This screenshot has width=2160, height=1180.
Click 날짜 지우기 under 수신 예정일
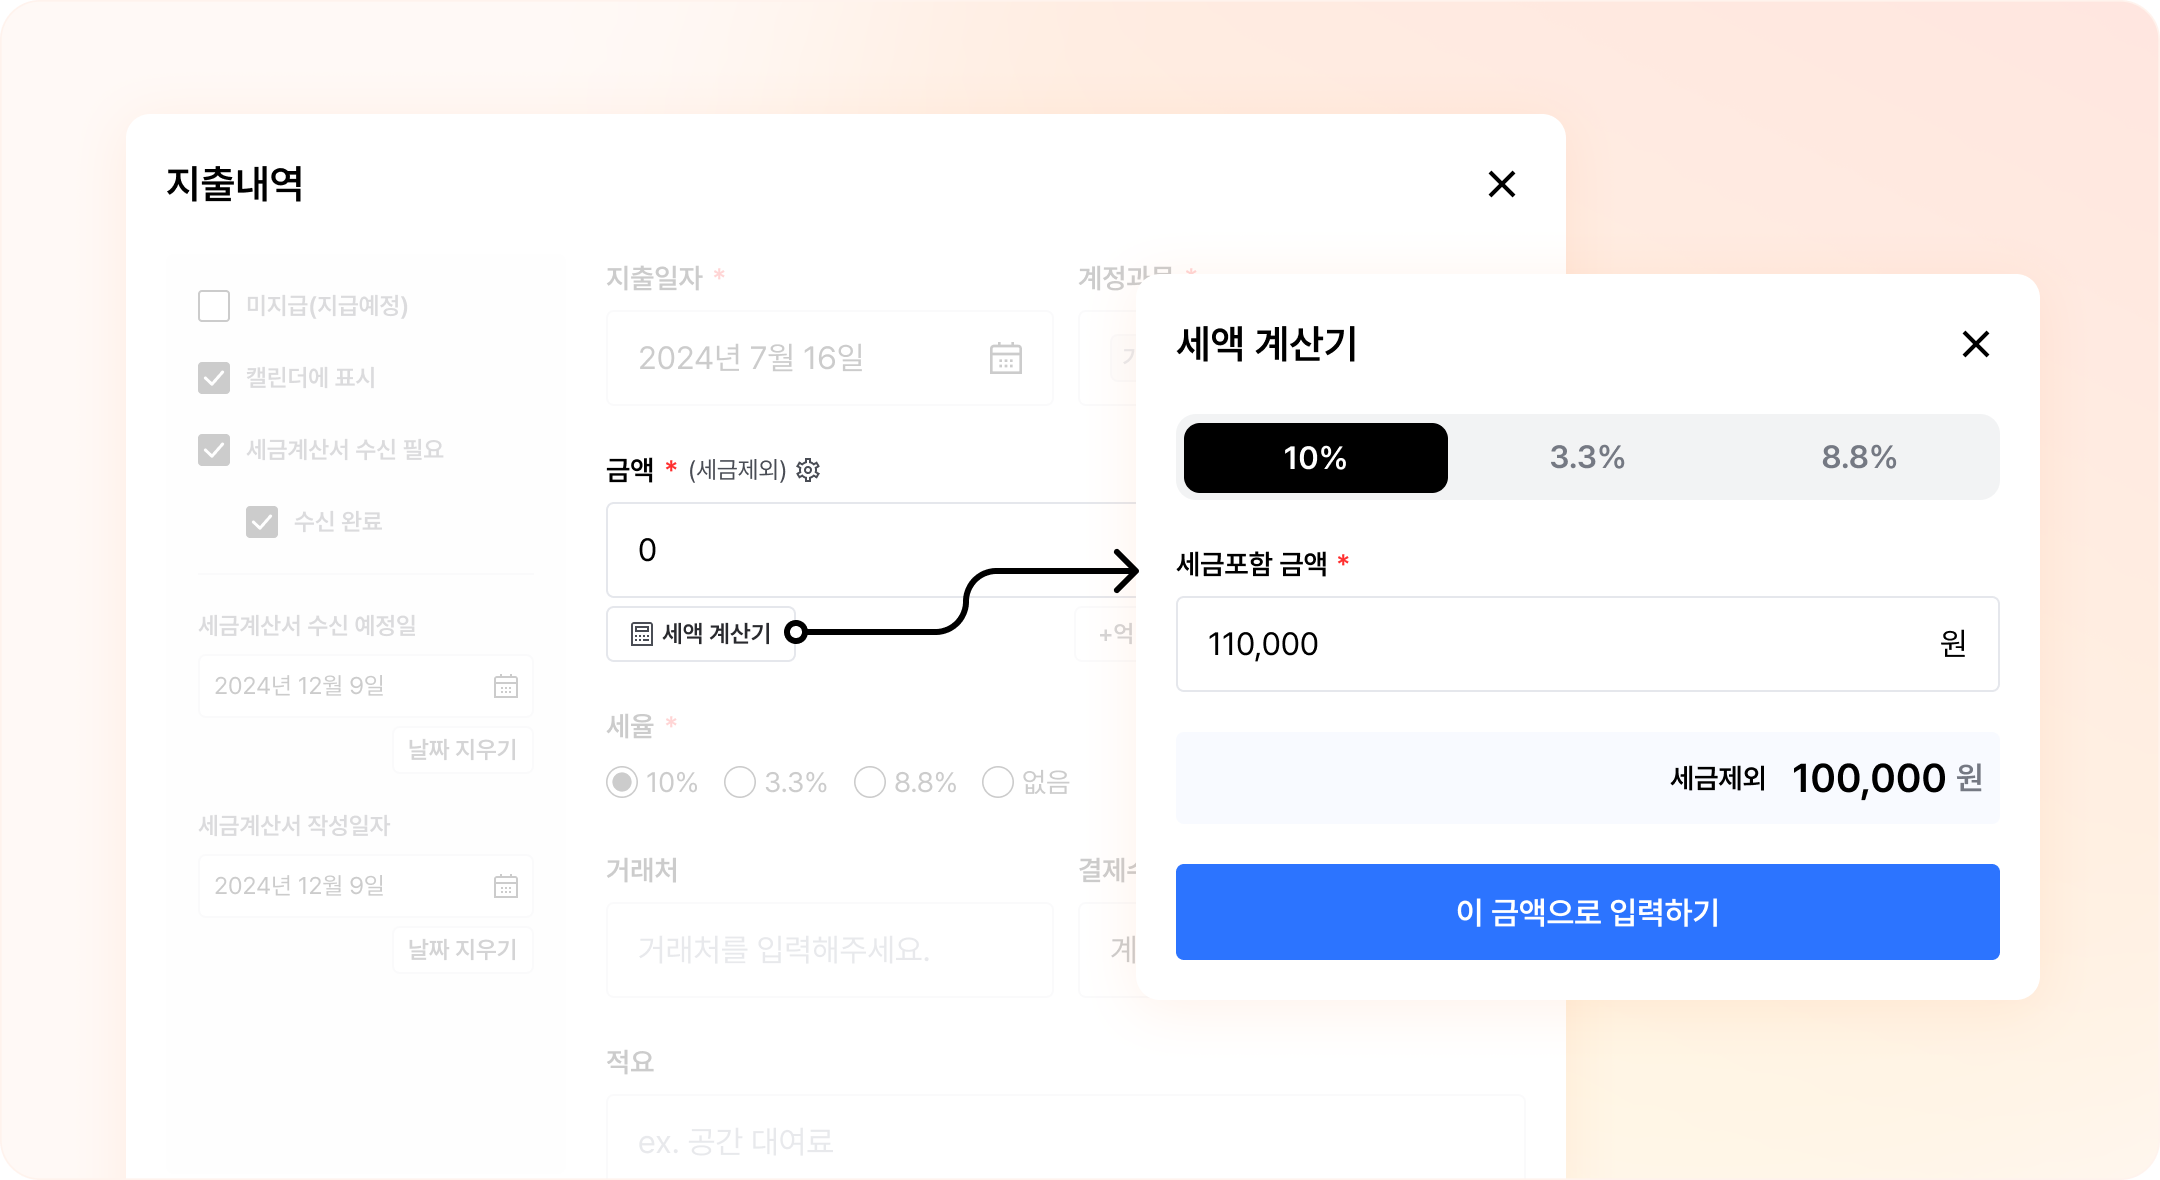(462, 750)
